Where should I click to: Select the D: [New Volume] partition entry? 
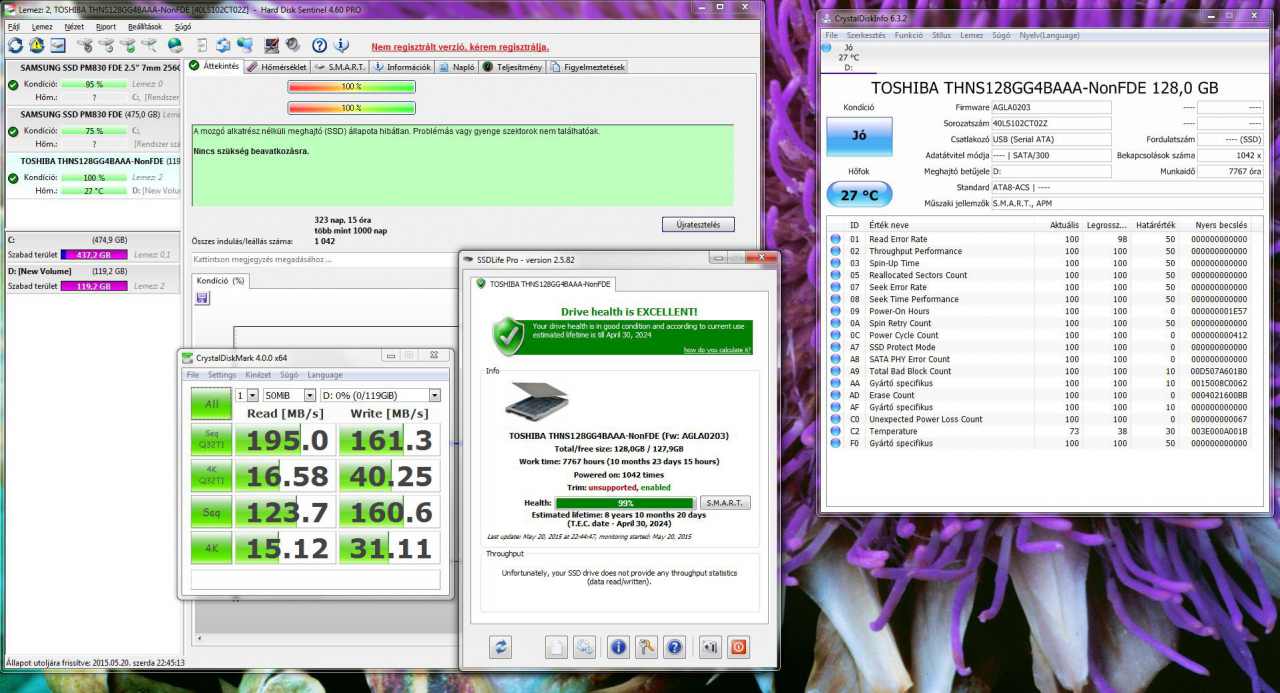point(92,279)
